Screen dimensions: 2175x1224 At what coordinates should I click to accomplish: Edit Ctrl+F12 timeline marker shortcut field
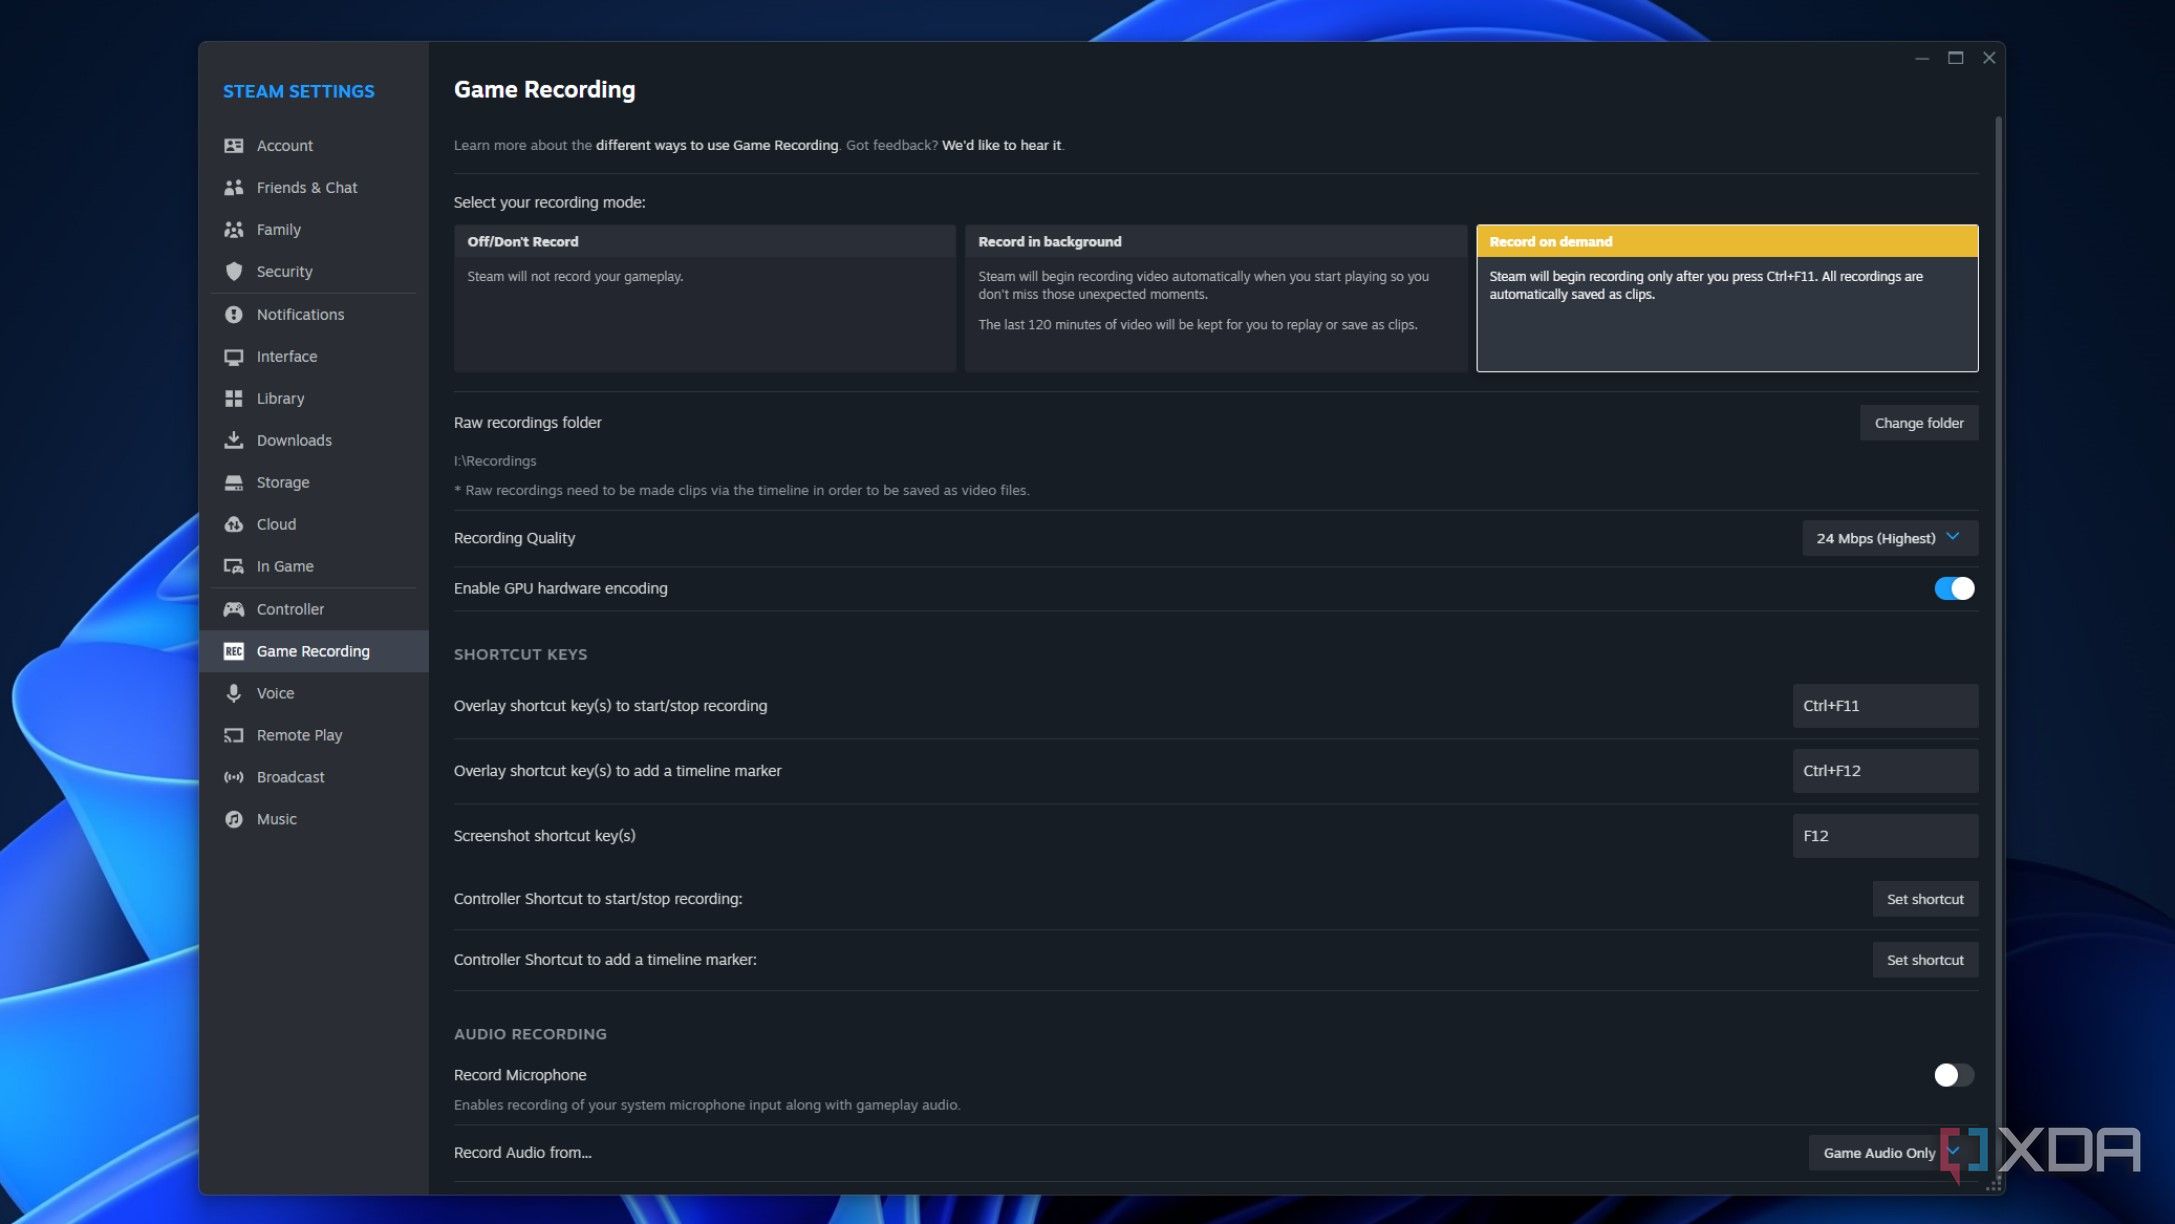(x=1884, y=772)
